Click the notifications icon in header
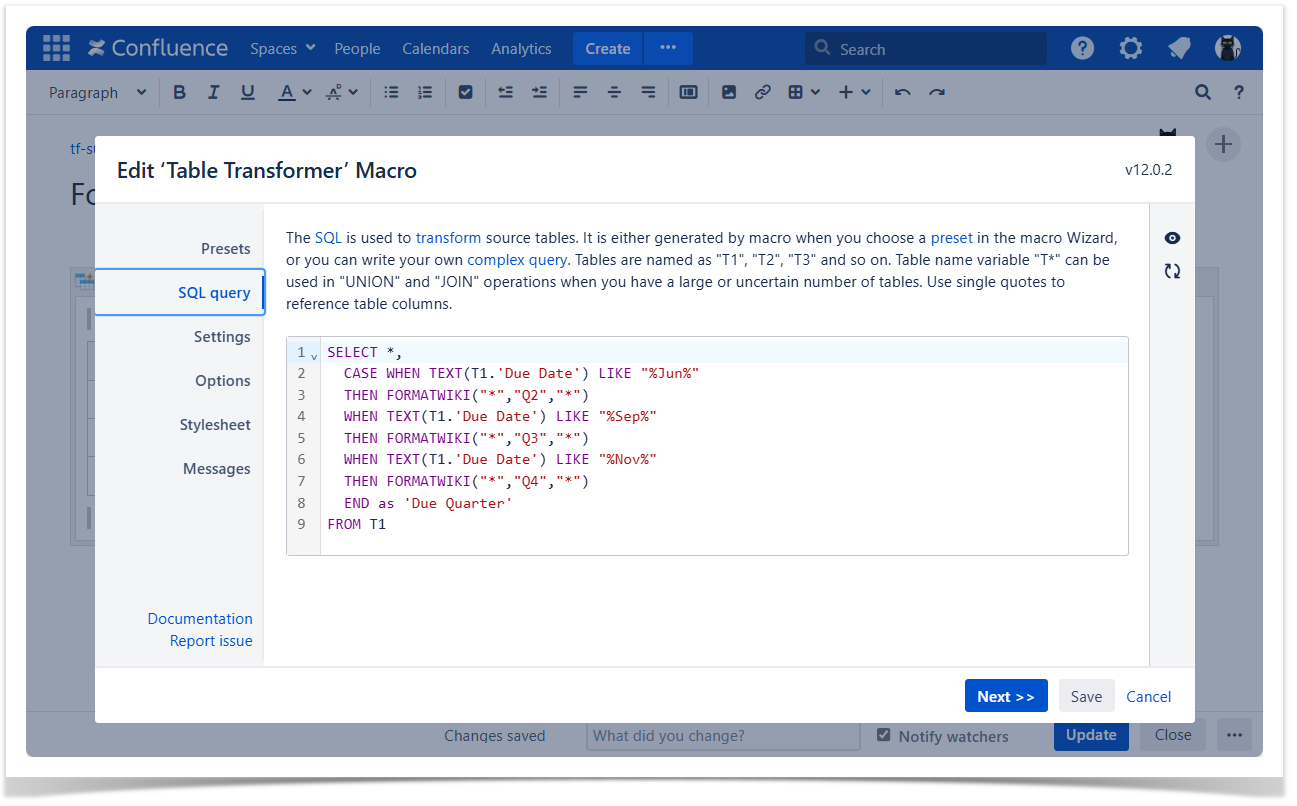Screen dimensions: 1297x806 tap(1179, 48)
